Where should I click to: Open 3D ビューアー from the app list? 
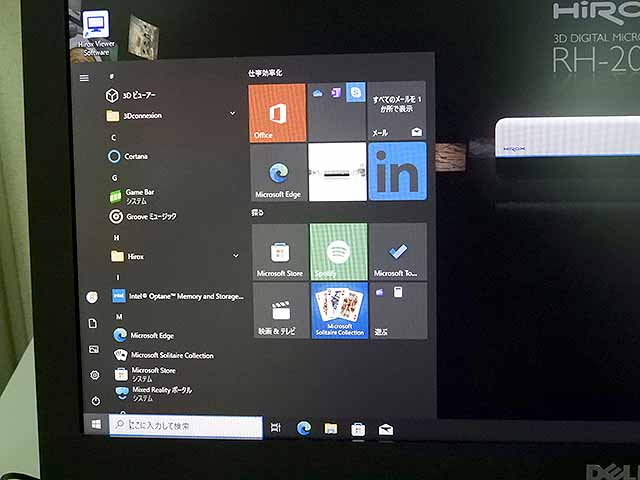click(131, 95)
